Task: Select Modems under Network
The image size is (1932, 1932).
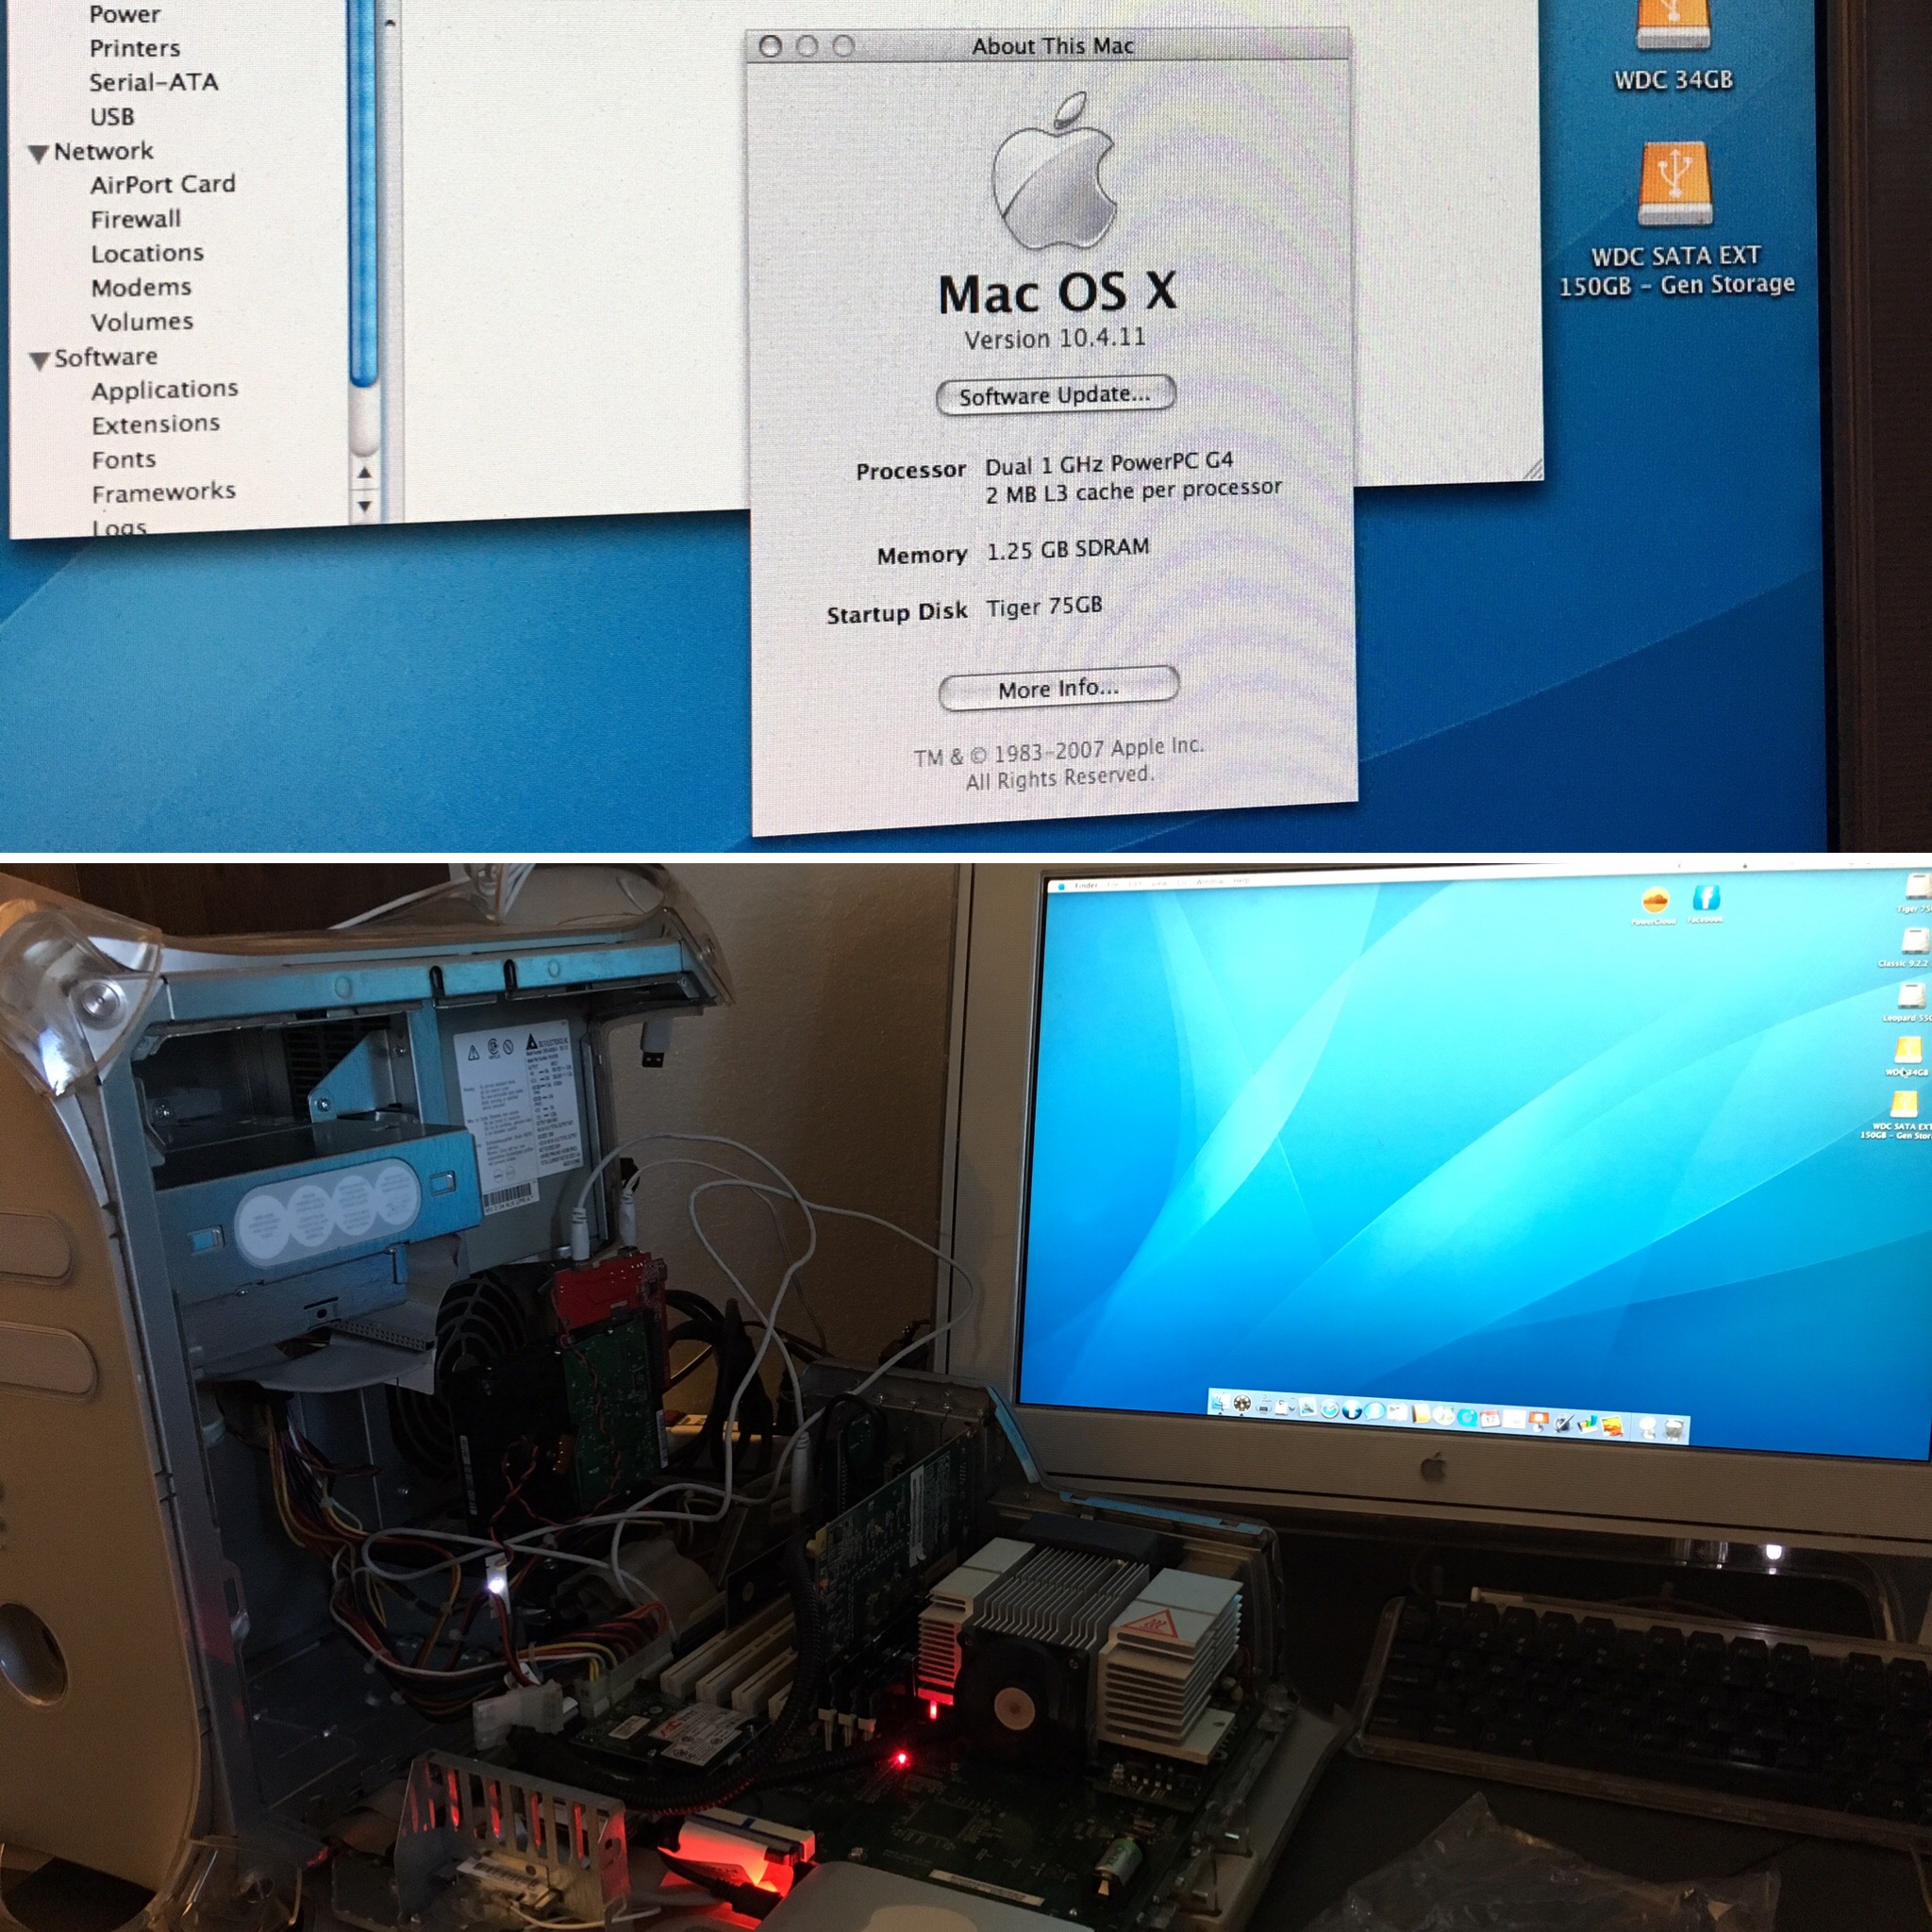Action: 141,287
